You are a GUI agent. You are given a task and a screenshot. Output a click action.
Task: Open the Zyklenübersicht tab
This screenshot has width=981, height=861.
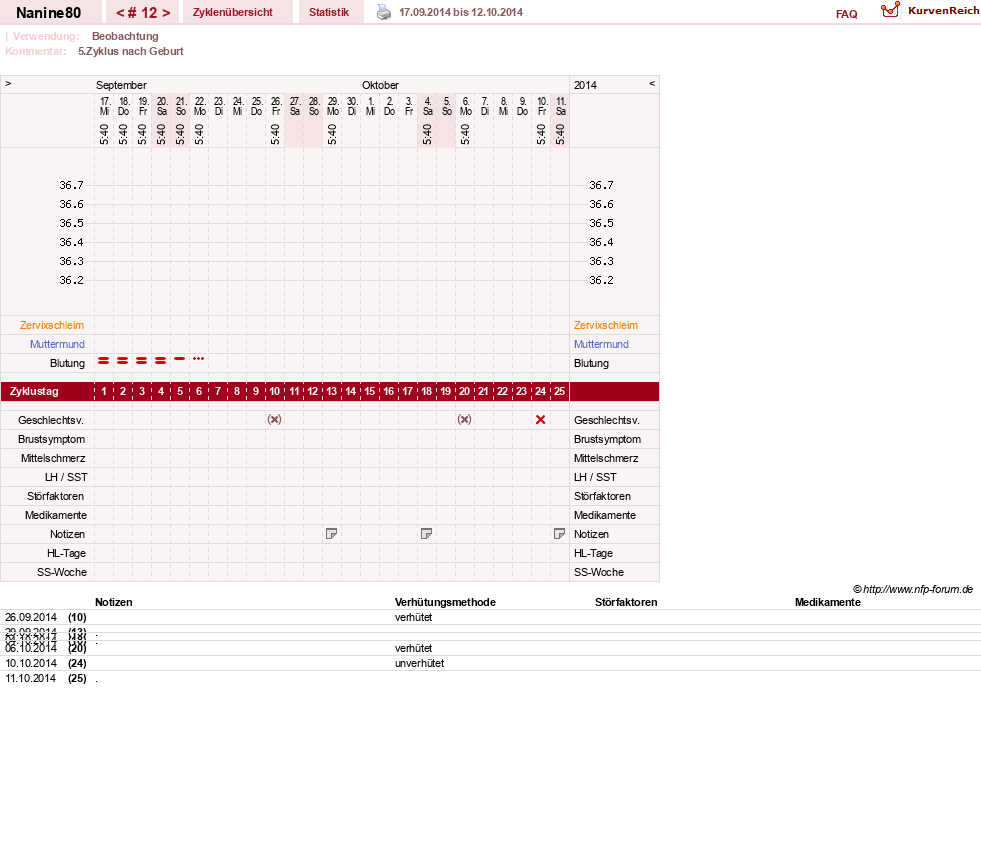233,12
